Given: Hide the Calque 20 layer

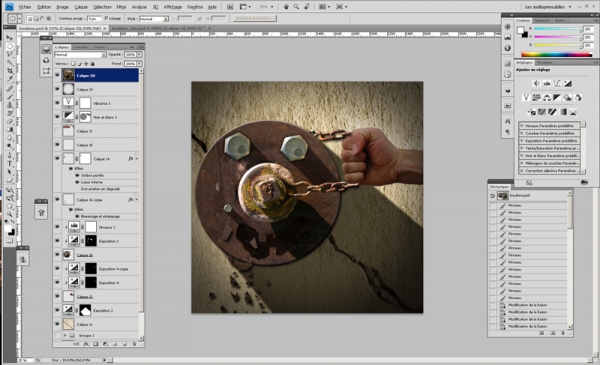Looking at the screenshot, I should pyautogui.click(x=57, y=75).
